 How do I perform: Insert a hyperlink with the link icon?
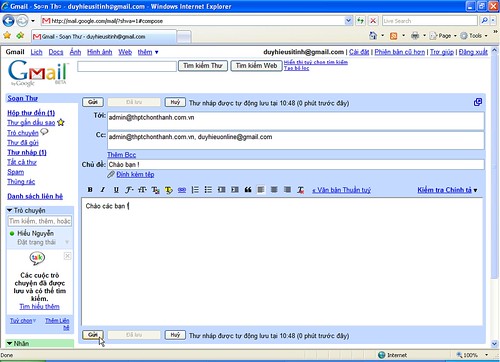[182, 190]
